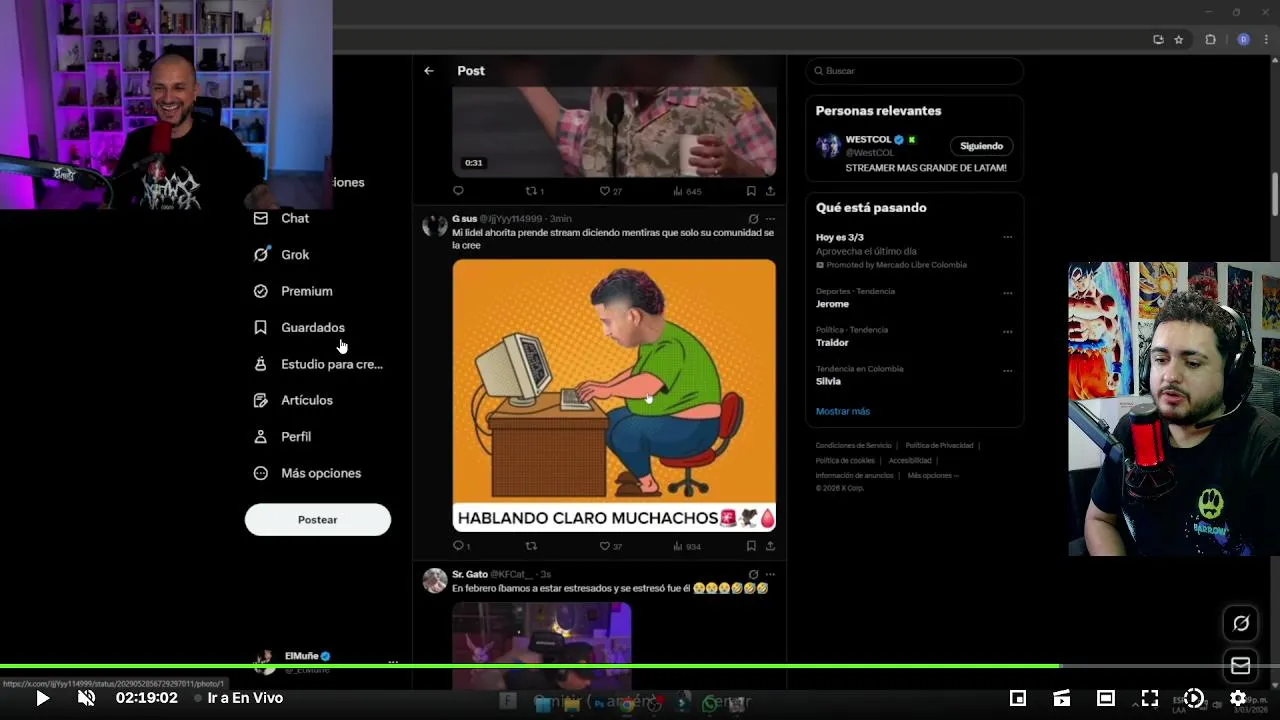Open the video player settings gear
Screen dimensions: 1280x720
click(x=1238, y=698)
